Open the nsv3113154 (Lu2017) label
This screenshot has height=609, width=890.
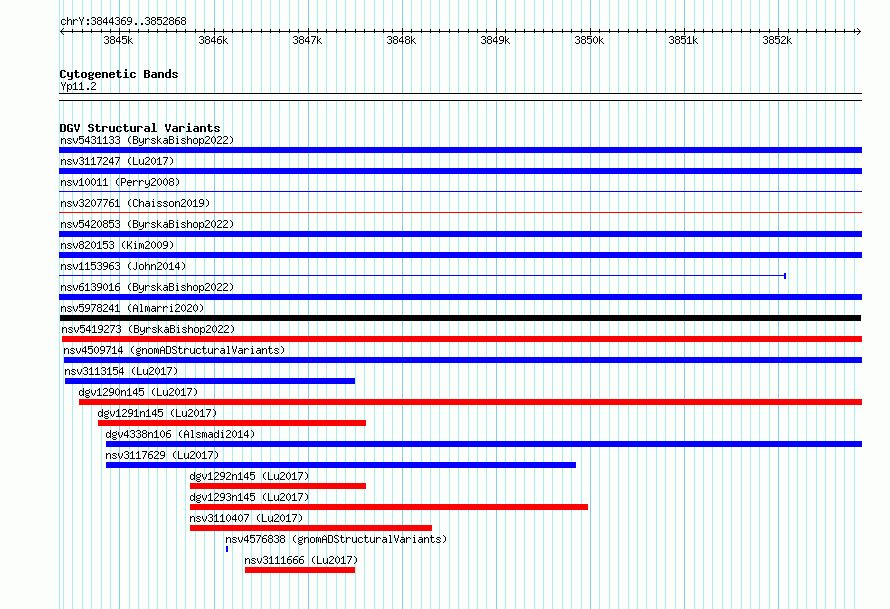(x=121, y=371)
